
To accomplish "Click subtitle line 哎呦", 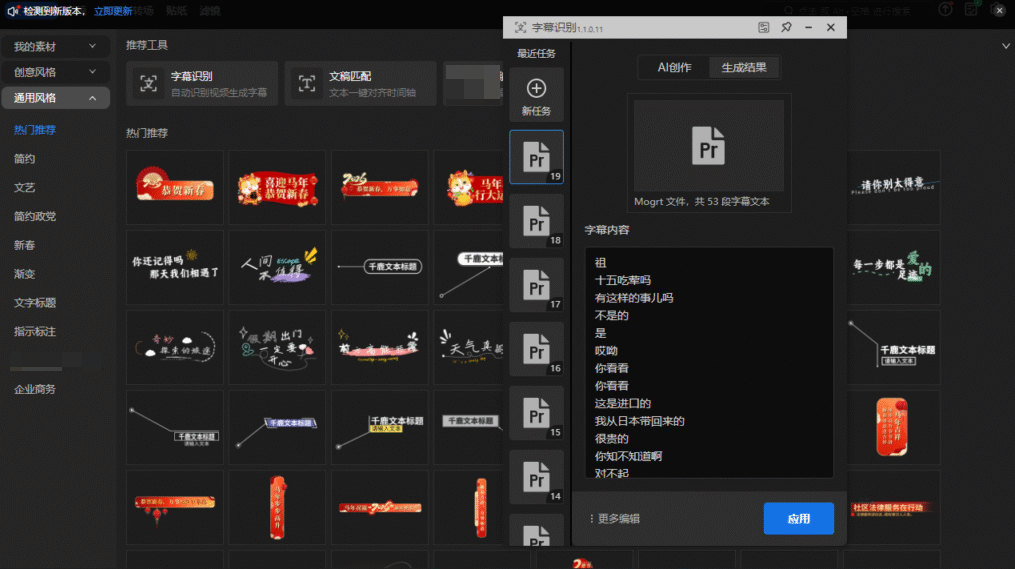I will pos(606,351).
